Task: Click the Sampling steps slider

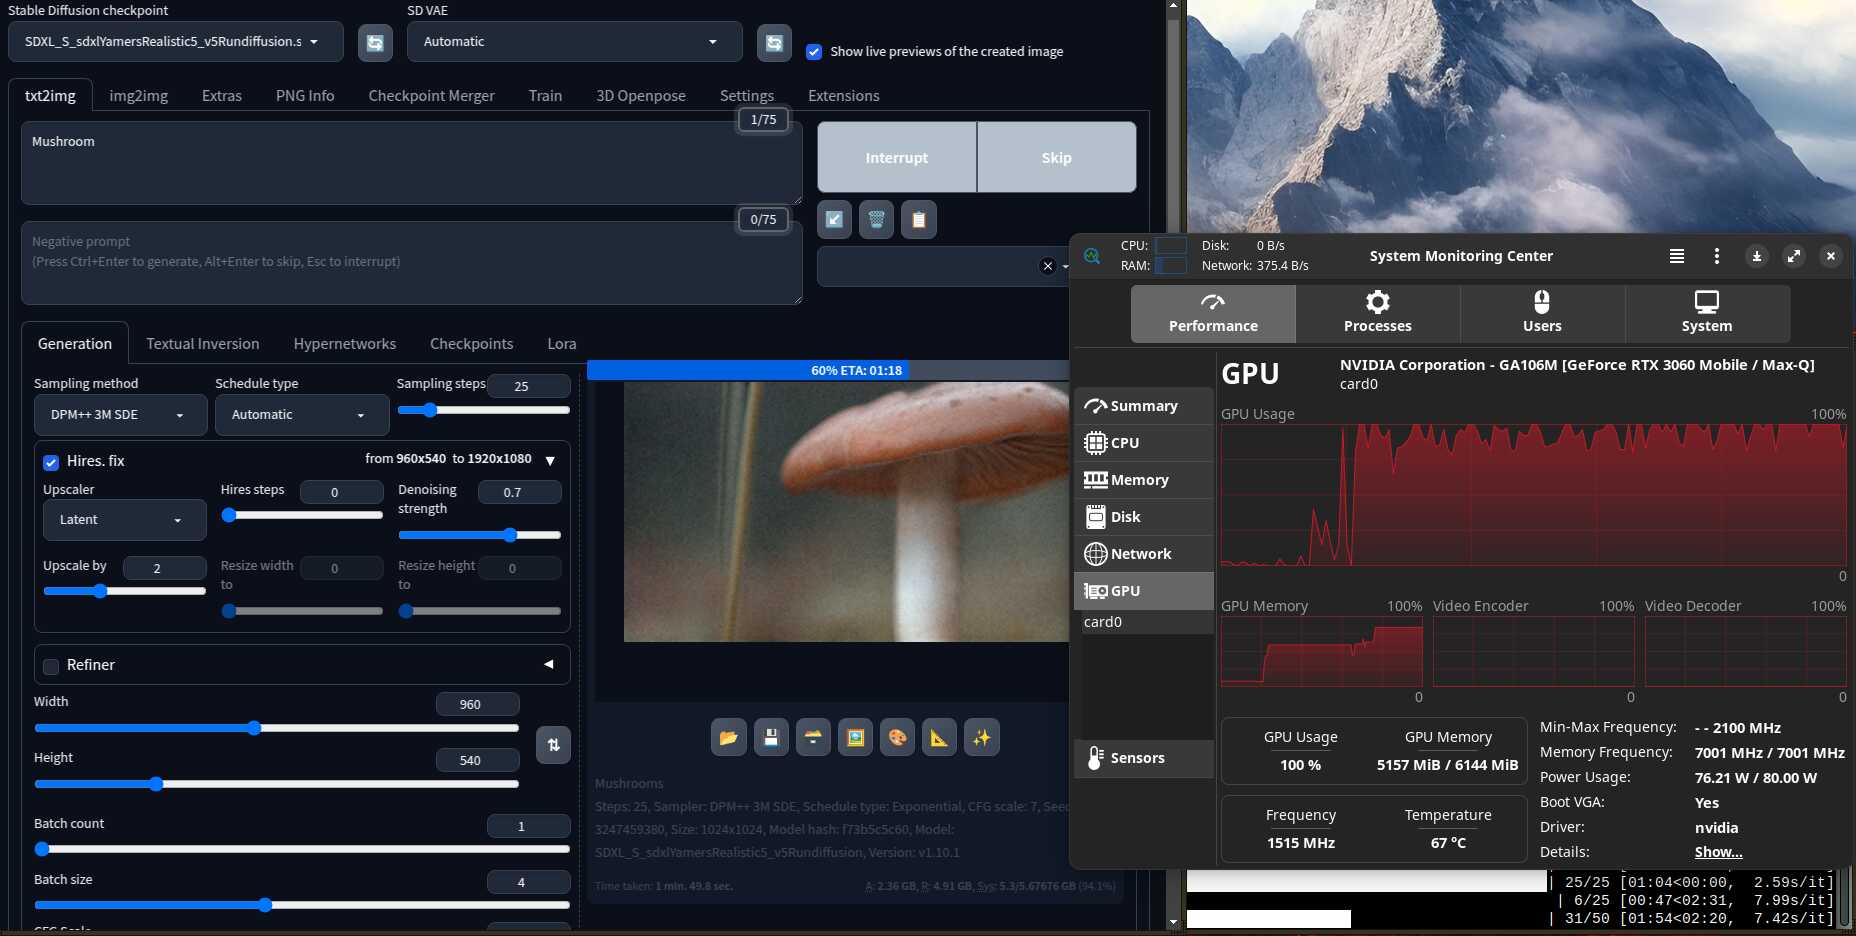Action: click(x=484, y=410)
